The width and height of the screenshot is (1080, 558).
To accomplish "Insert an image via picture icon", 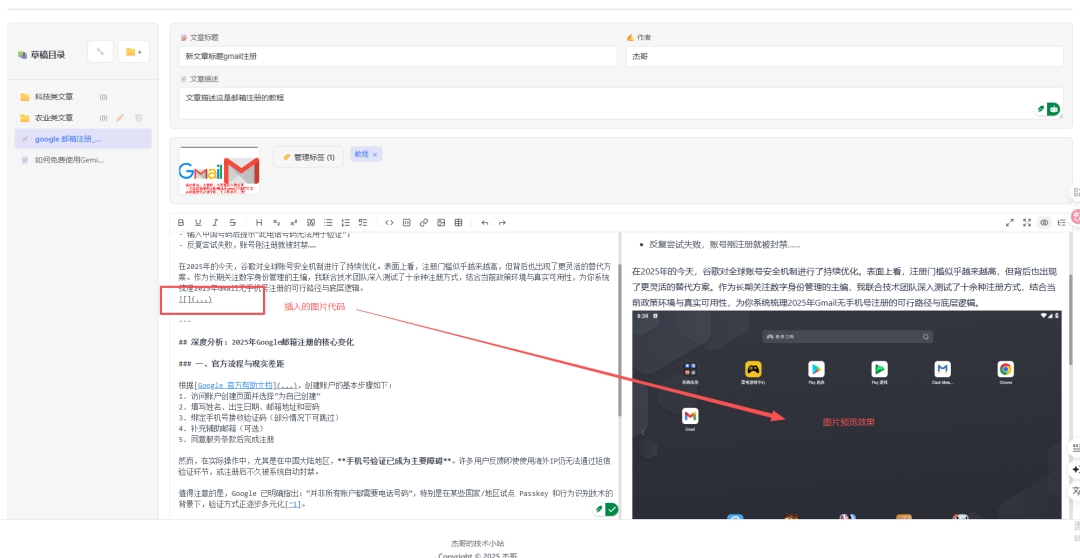I will click(441, 223).
